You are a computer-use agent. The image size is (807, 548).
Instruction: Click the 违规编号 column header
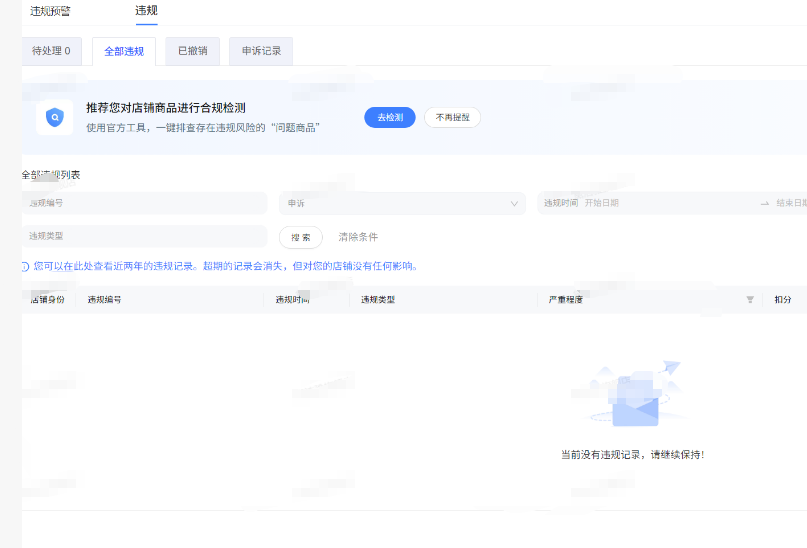(104, 299)
